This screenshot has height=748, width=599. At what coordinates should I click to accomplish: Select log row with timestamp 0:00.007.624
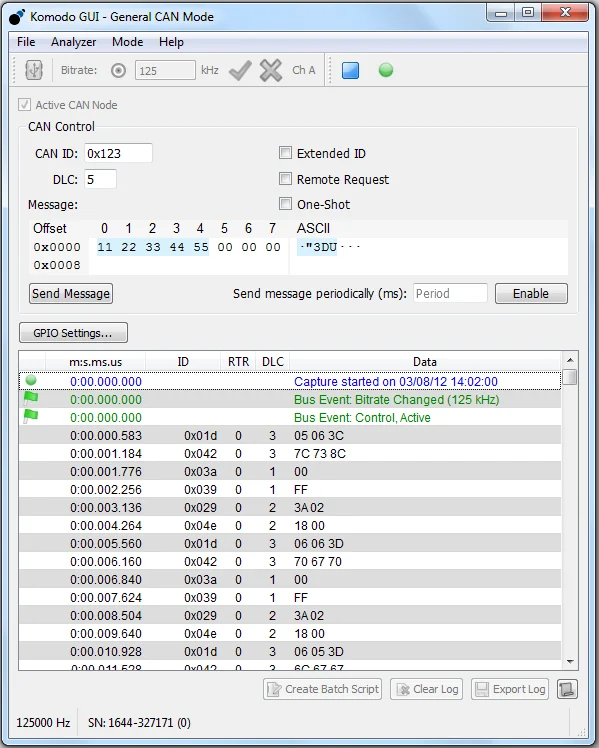(x=290, y=597)
